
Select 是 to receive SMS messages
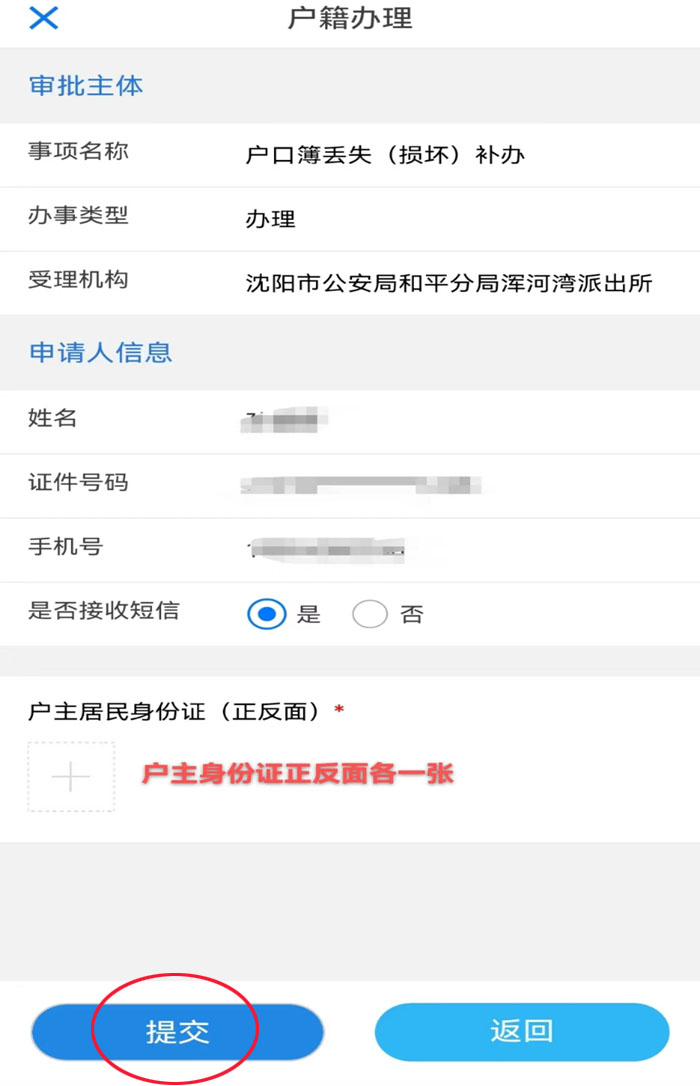pyautogui.click(x=267, y=614)
